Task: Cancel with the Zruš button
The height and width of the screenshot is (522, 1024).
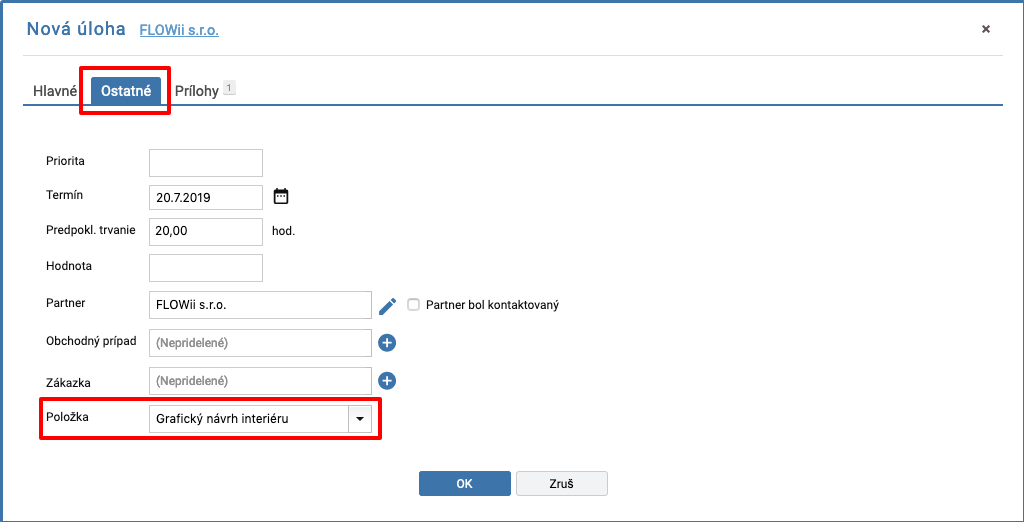Action: 562,483
